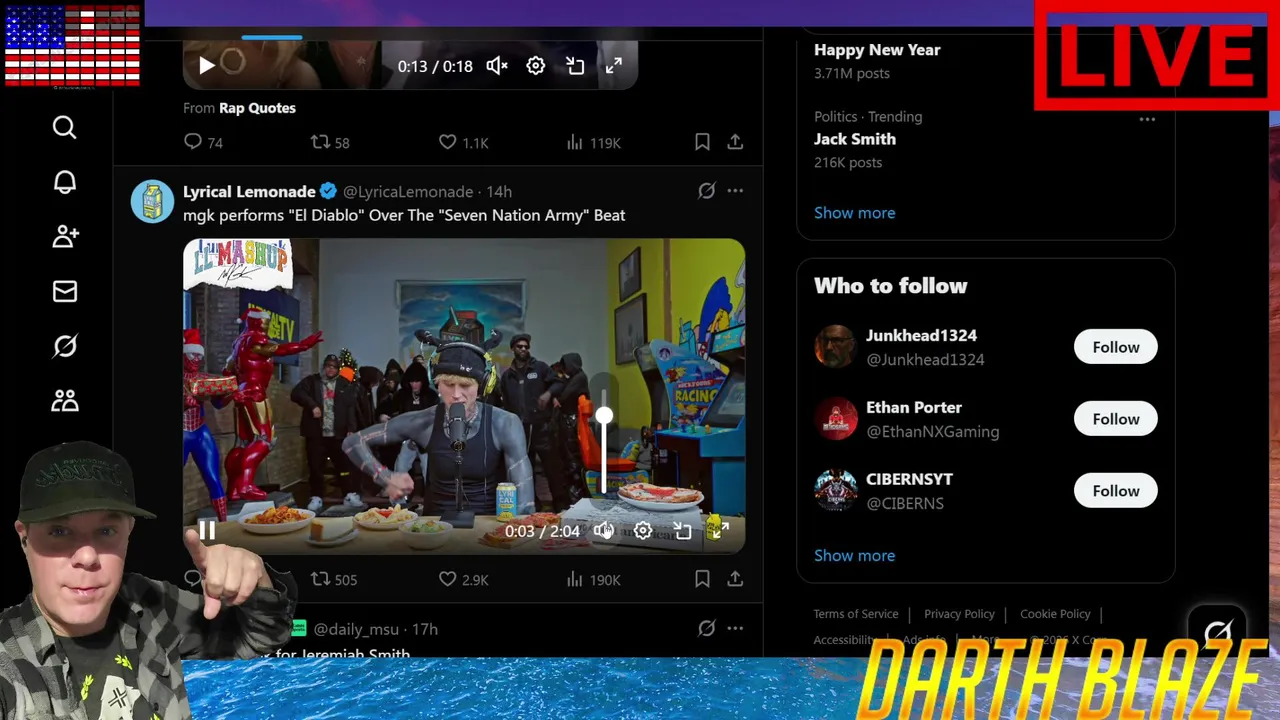This screenshot has height=720, width=1280.
Task: Share the Lyrical Lemonade post
Action: click(735, 579)
